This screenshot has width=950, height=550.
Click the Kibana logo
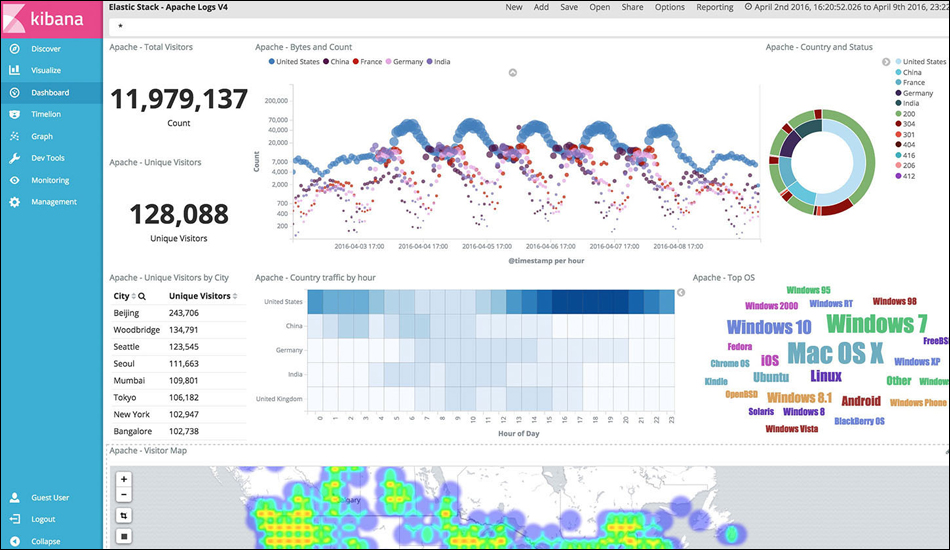[x=51, y=19]
